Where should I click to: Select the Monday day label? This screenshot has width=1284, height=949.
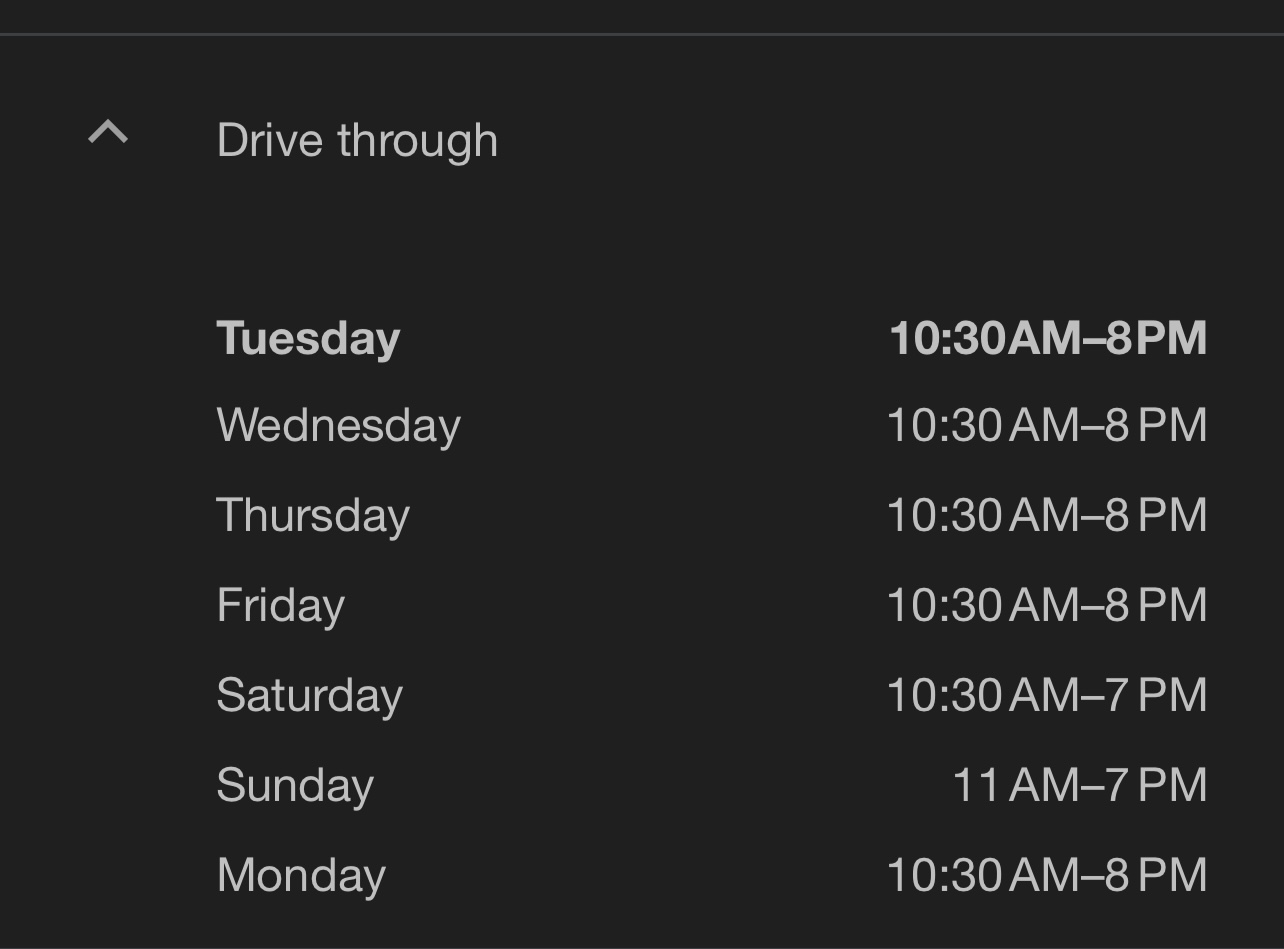click(x=301, y=876)
